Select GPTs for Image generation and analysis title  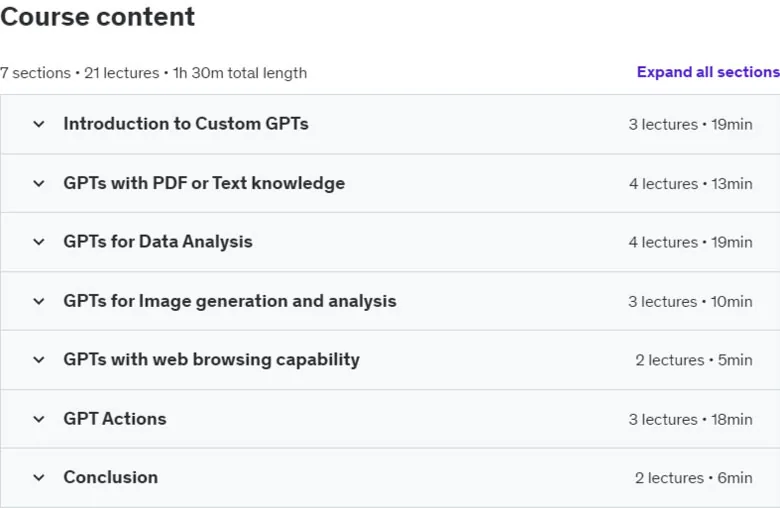(230, 301)
